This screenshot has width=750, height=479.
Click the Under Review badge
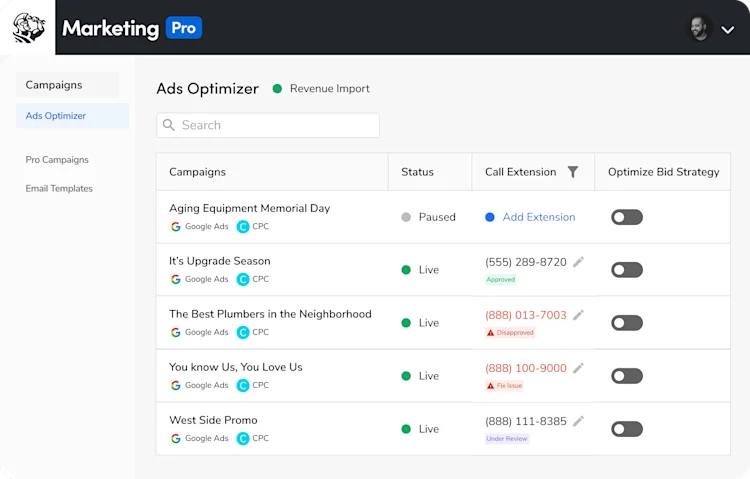(x=507, y=439)
